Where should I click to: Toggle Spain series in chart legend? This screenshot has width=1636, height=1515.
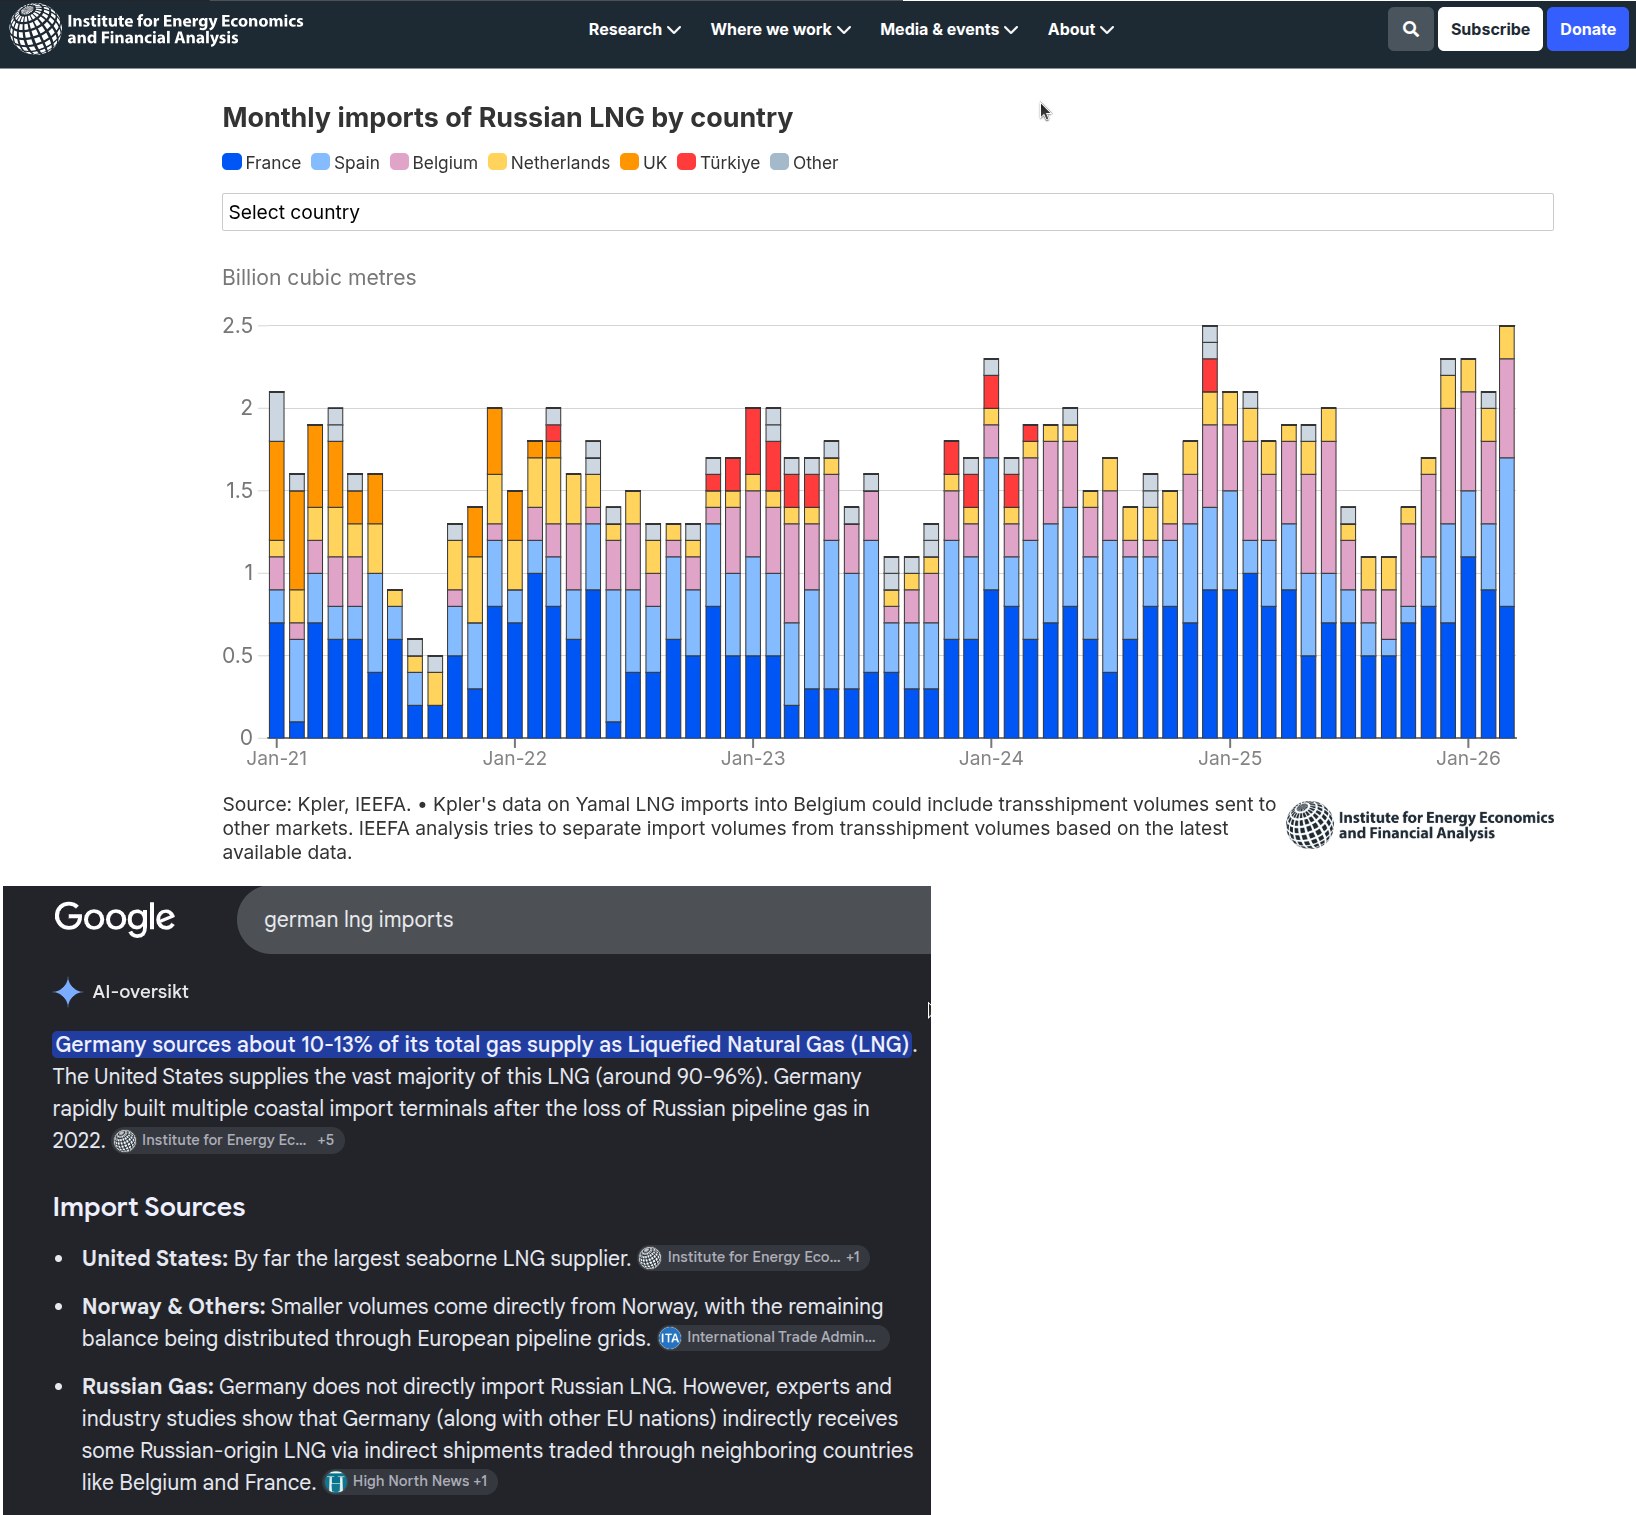(346, 163)
